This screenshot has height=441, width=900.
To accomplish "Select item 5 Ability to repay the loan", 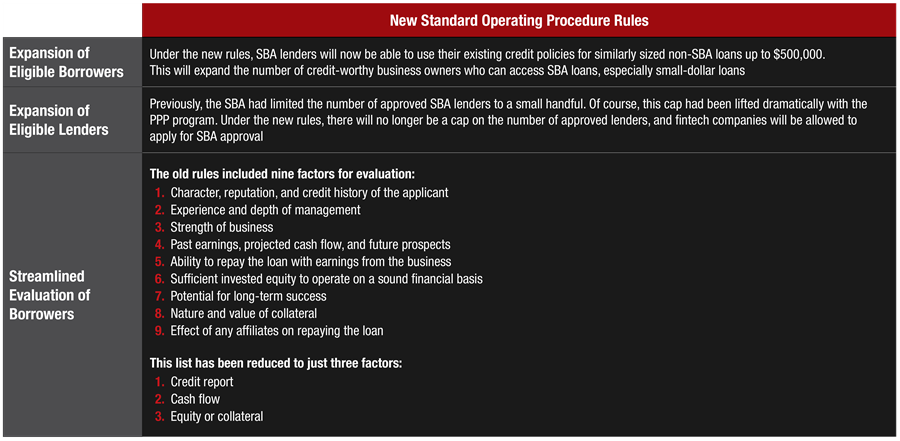I will pos(303,262).
